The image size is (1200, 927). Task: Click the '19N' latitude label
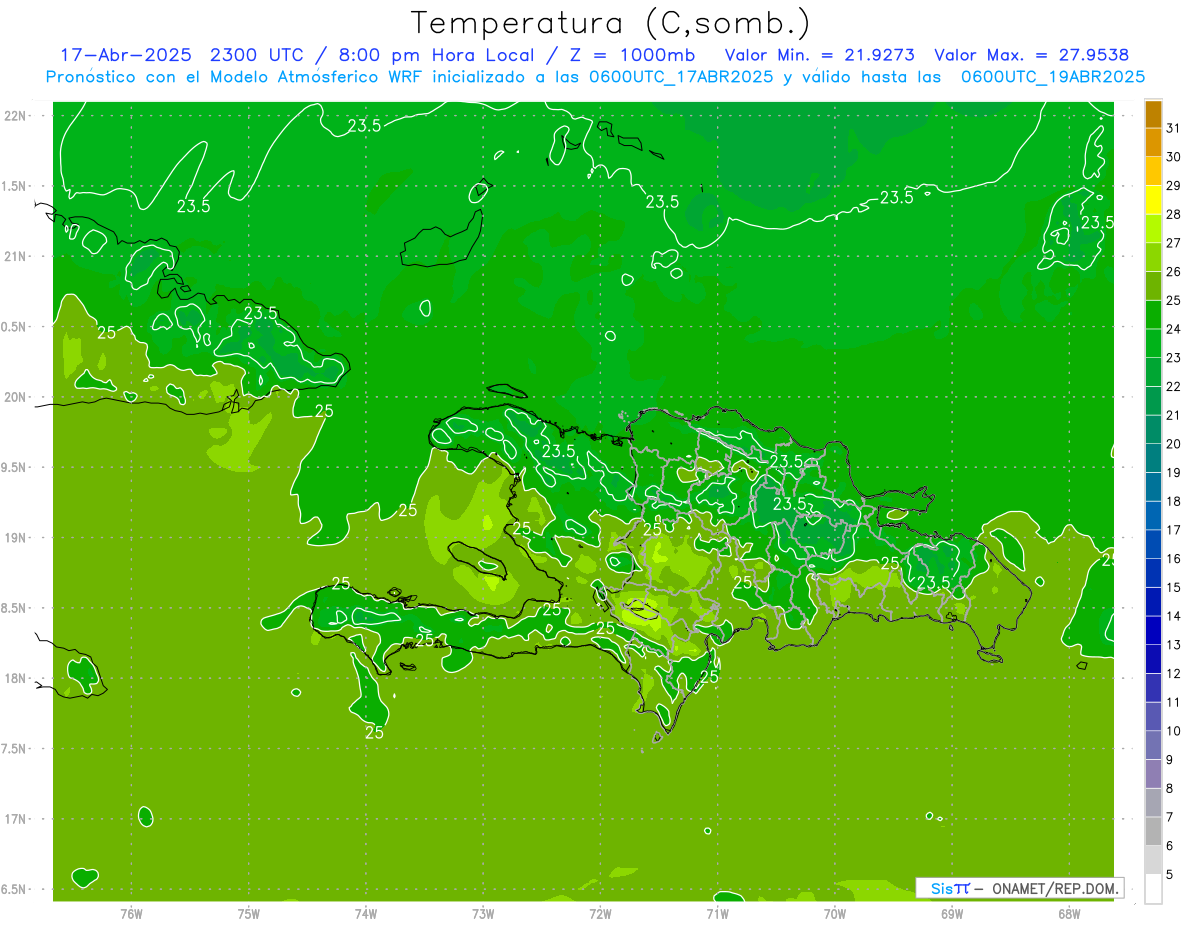point(15,537)
